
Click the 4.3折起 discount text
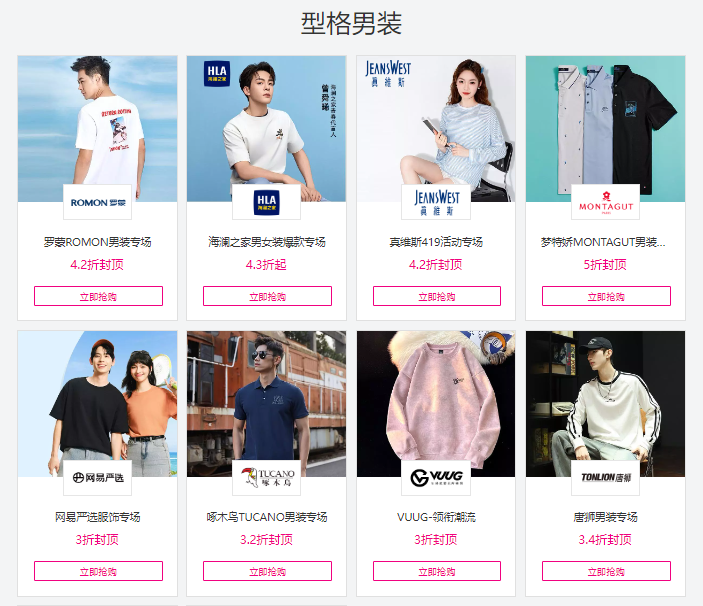266,264
